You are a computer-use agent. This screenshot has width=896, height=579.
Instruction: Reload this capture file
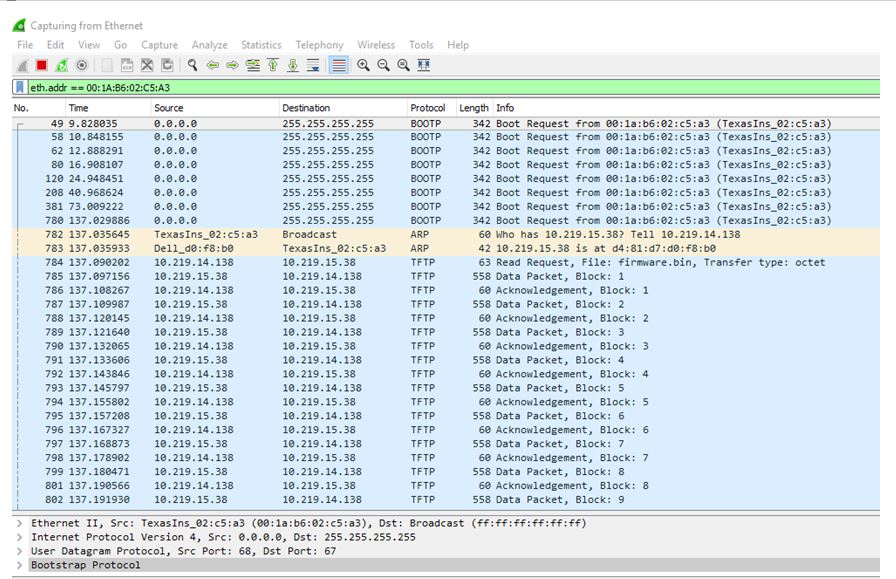[167, 65]
